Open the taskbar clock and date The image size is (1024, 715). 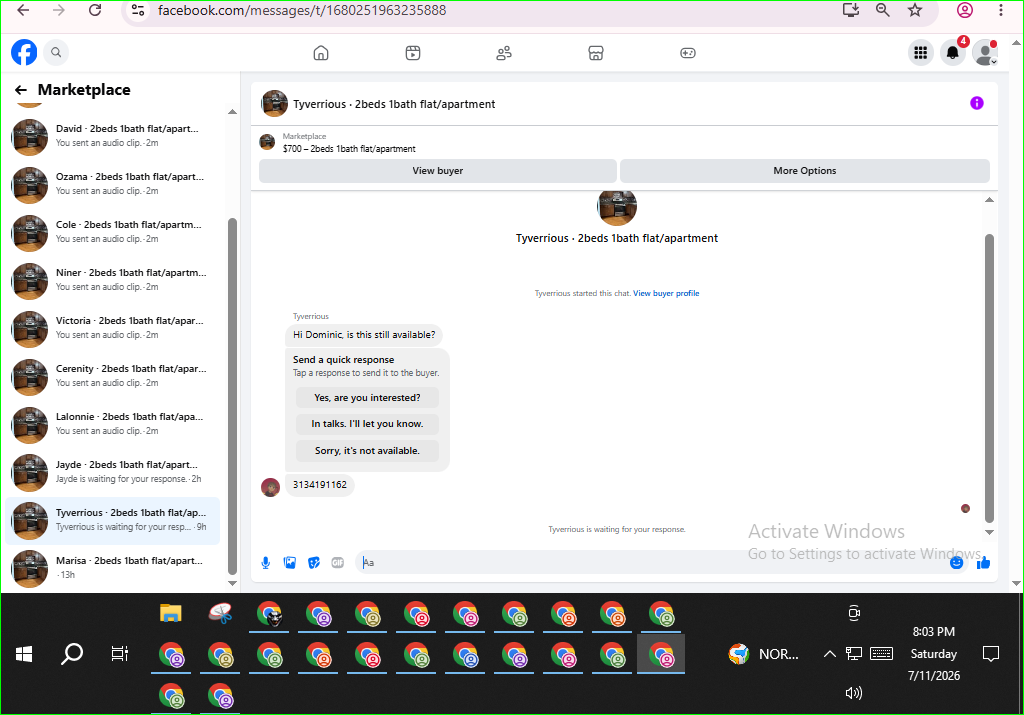click(934, 654)
